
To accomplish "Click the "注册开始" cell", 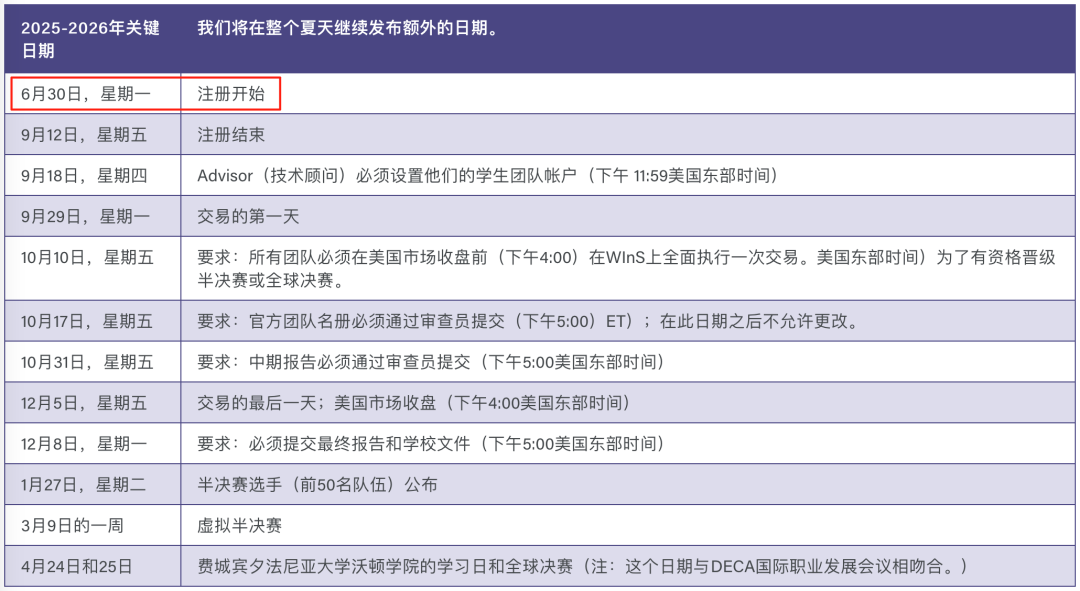I will pyautogui.click(x=627, y=94).
